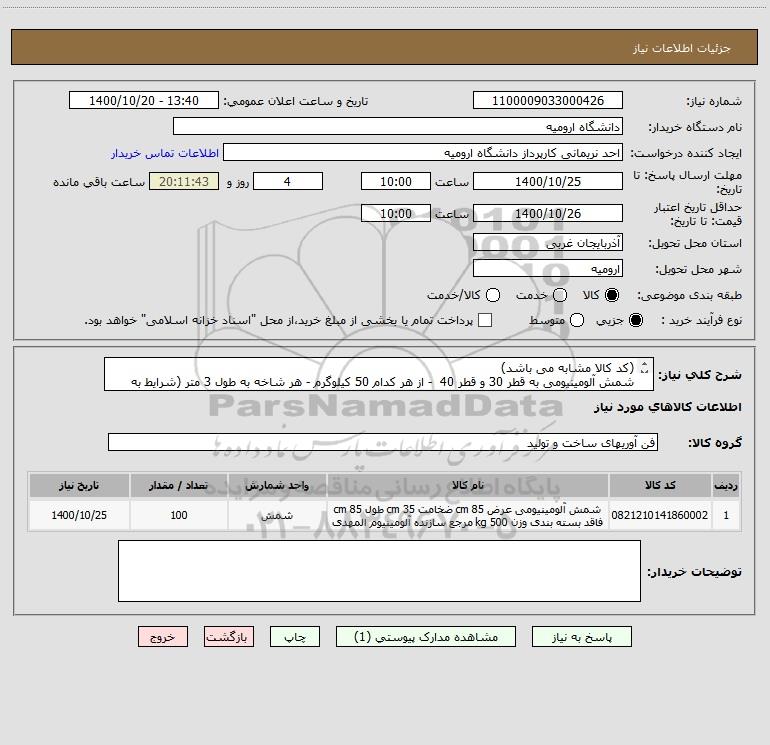The height and width of the screenshot is (745, 770).
Task: Click the ایجاد کننده درخواست field
Action: tap(423, 153)
